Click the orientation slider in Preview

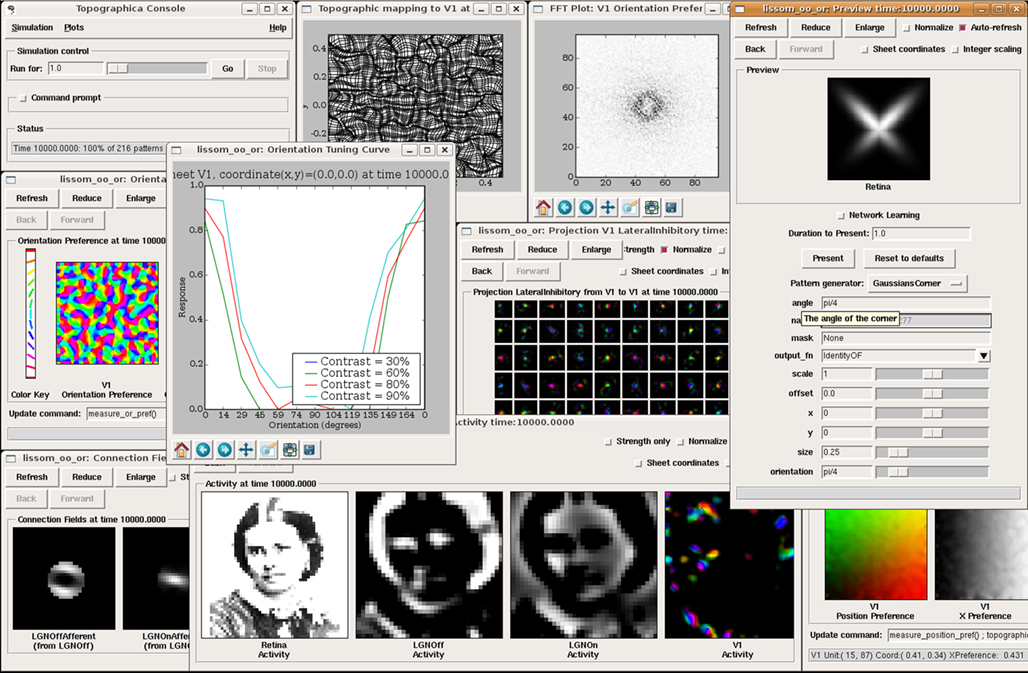pyautogui.click(x=932, y=472)
